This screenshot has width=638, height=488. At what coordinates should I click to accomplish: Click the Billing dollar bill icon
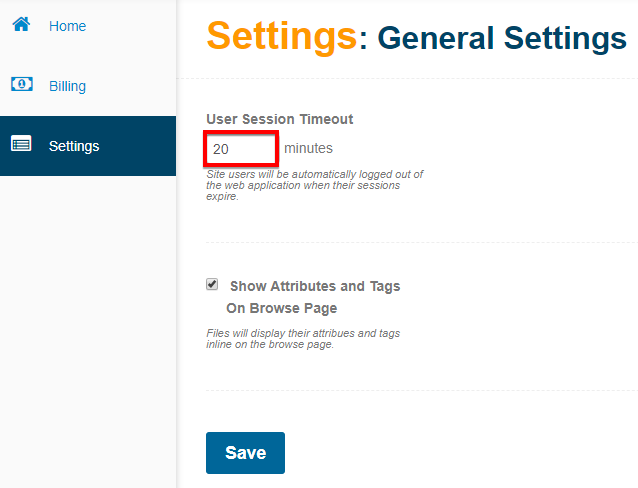[22, 84]
